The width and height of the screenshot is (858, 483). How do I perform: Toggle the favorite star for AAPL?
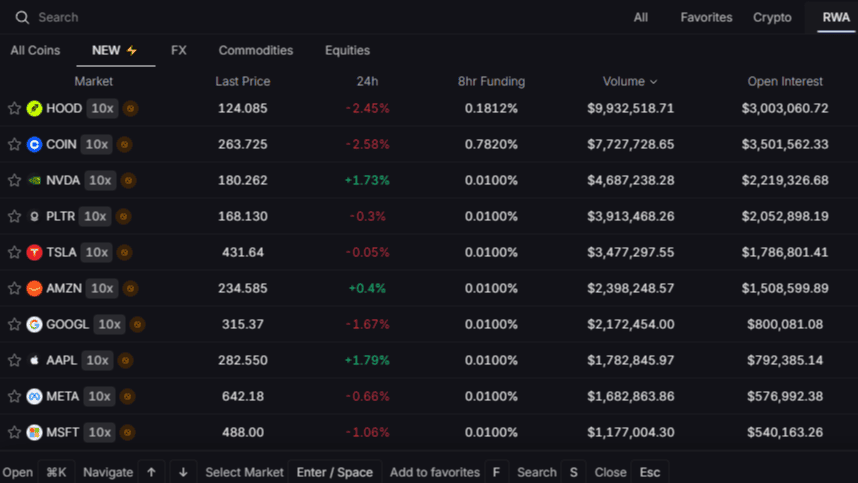[x=14, y=360]
